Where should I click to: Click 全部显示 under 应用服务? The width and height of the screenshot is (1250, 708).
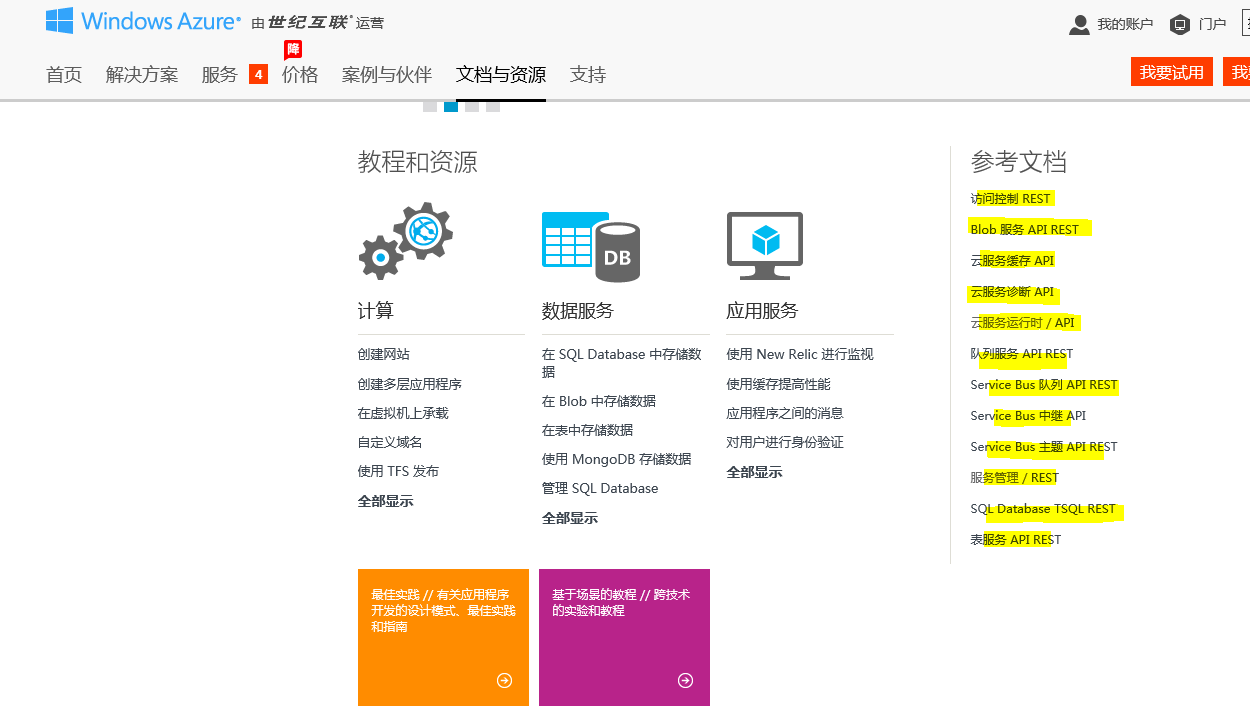(x=755, y=472)
